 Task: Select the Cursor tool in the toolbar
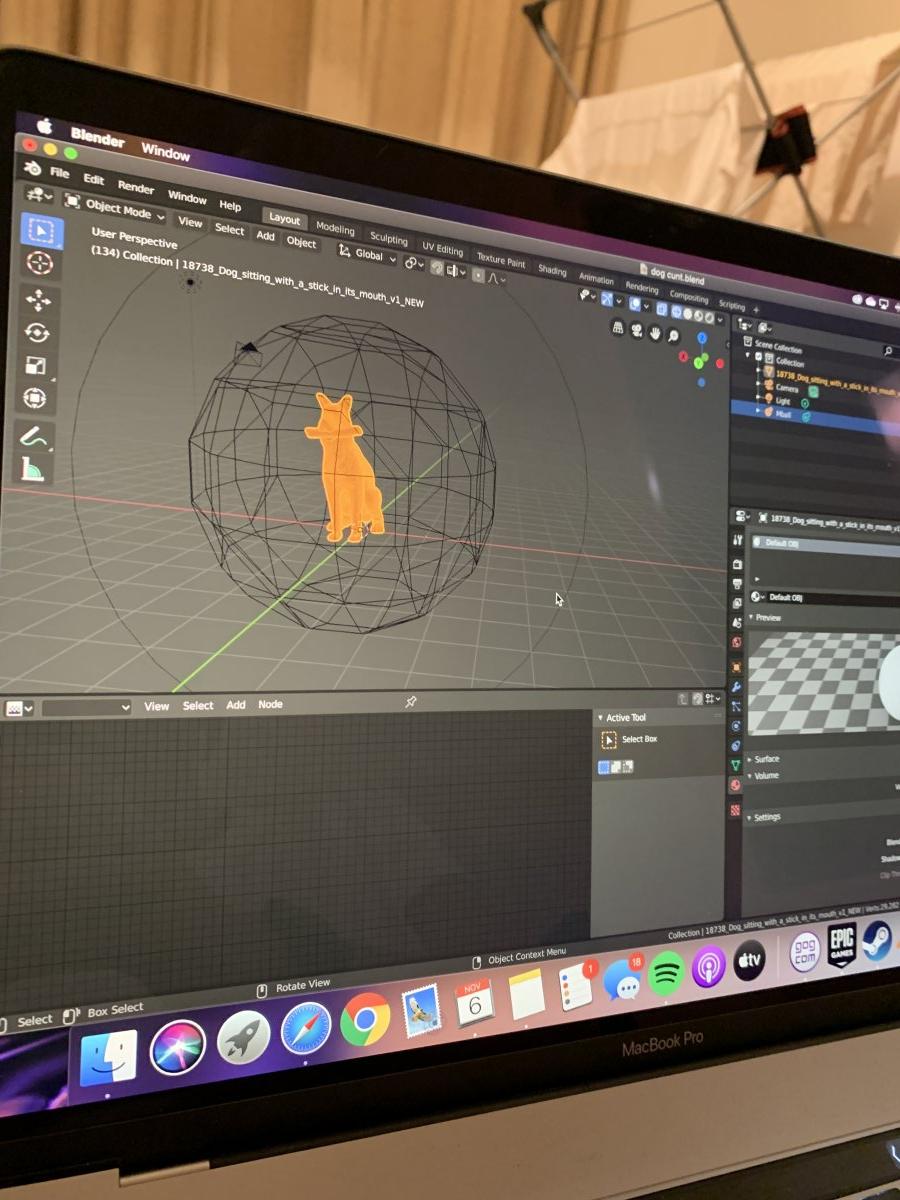tap(40, 264)
